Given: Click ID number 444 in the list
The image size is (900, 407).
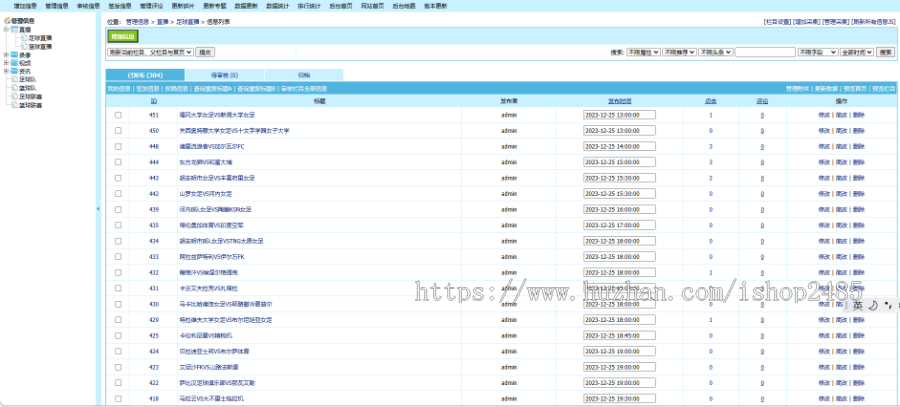Looking at the screenshot, I should coord(154,162).
